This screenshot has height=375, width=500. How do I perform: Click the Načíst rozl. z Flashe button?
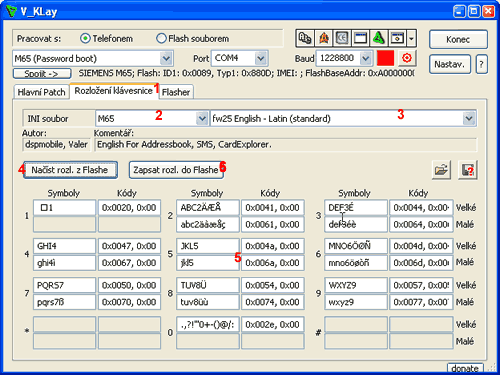coord(70,170)
